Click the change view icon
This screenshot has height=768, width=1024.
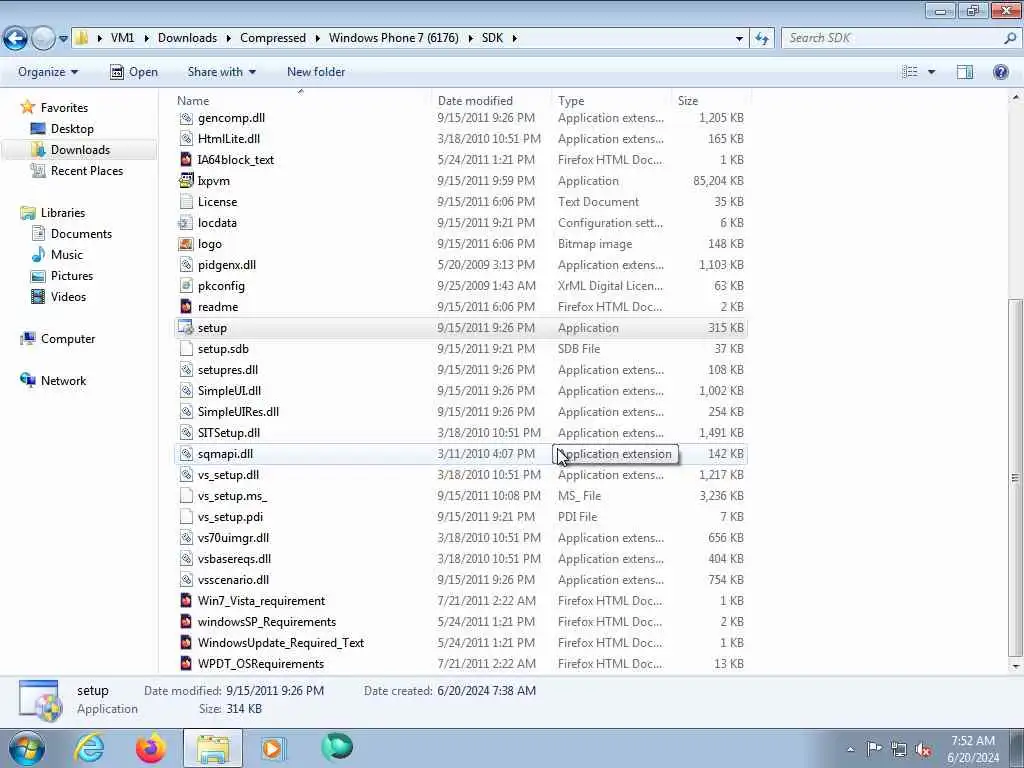point(910,72)
